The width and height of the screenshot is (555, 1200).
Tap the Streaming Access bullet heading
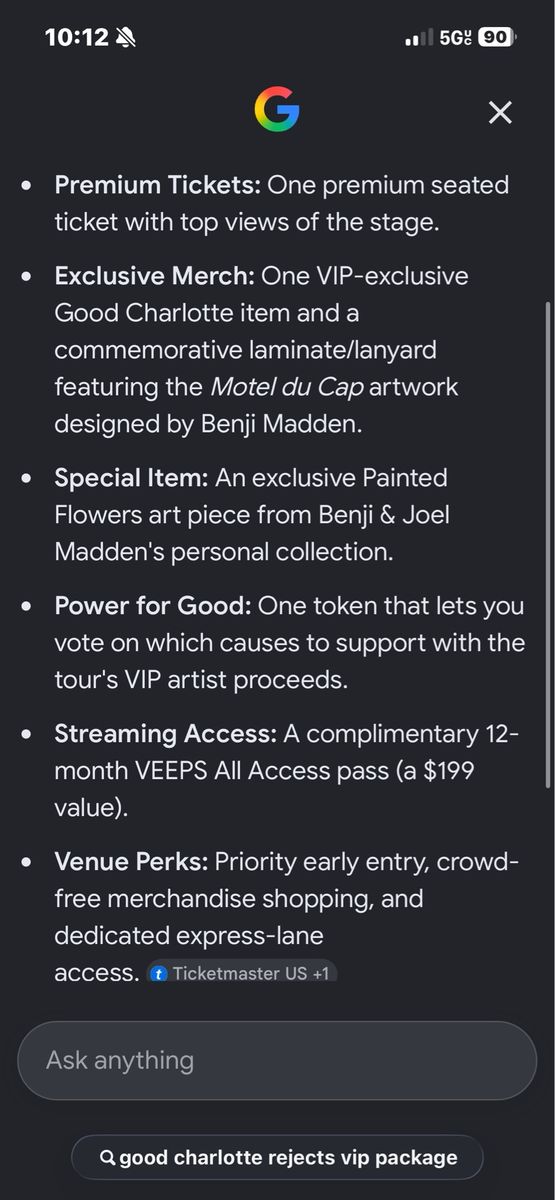click(x=165, y=734)
